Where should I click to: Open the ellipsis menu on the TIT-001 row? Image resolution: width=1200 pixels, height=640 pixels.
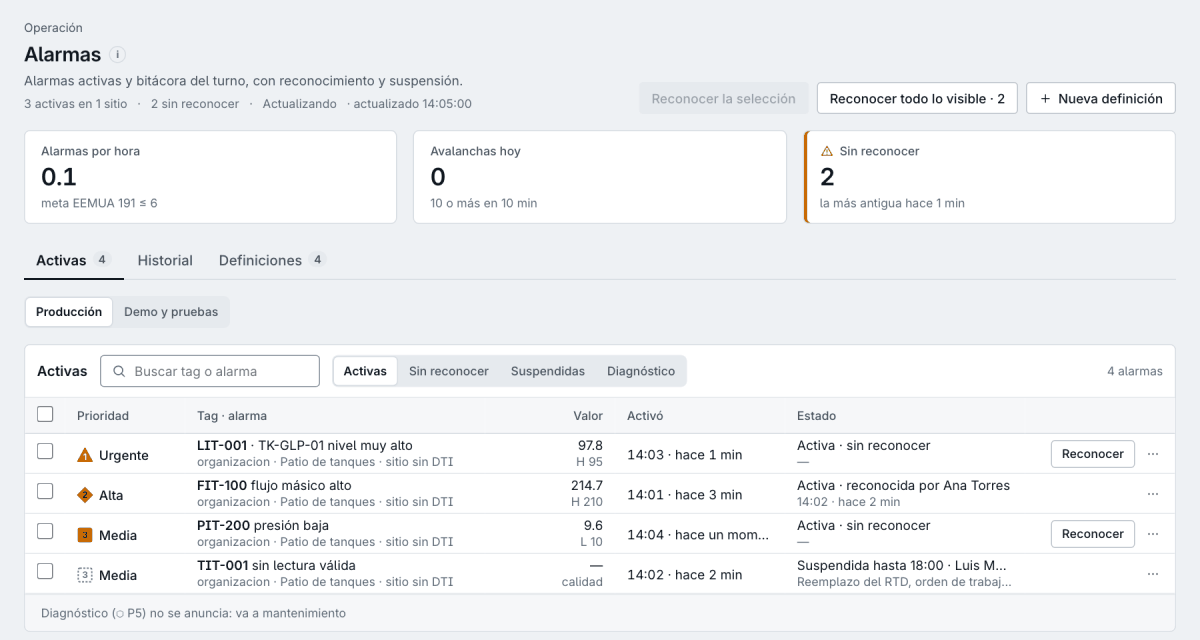pyautogui.click(x=1153, y=574)
